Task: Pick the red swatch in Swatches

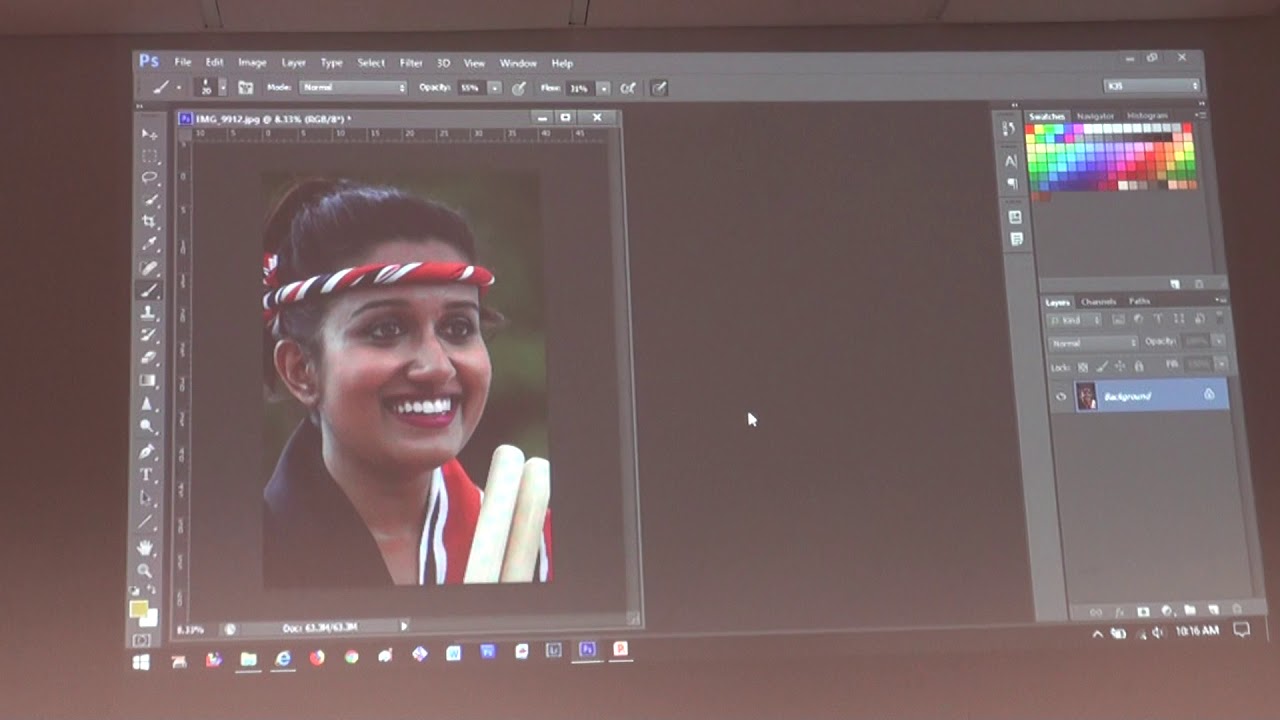Action: coord(1031,130)
